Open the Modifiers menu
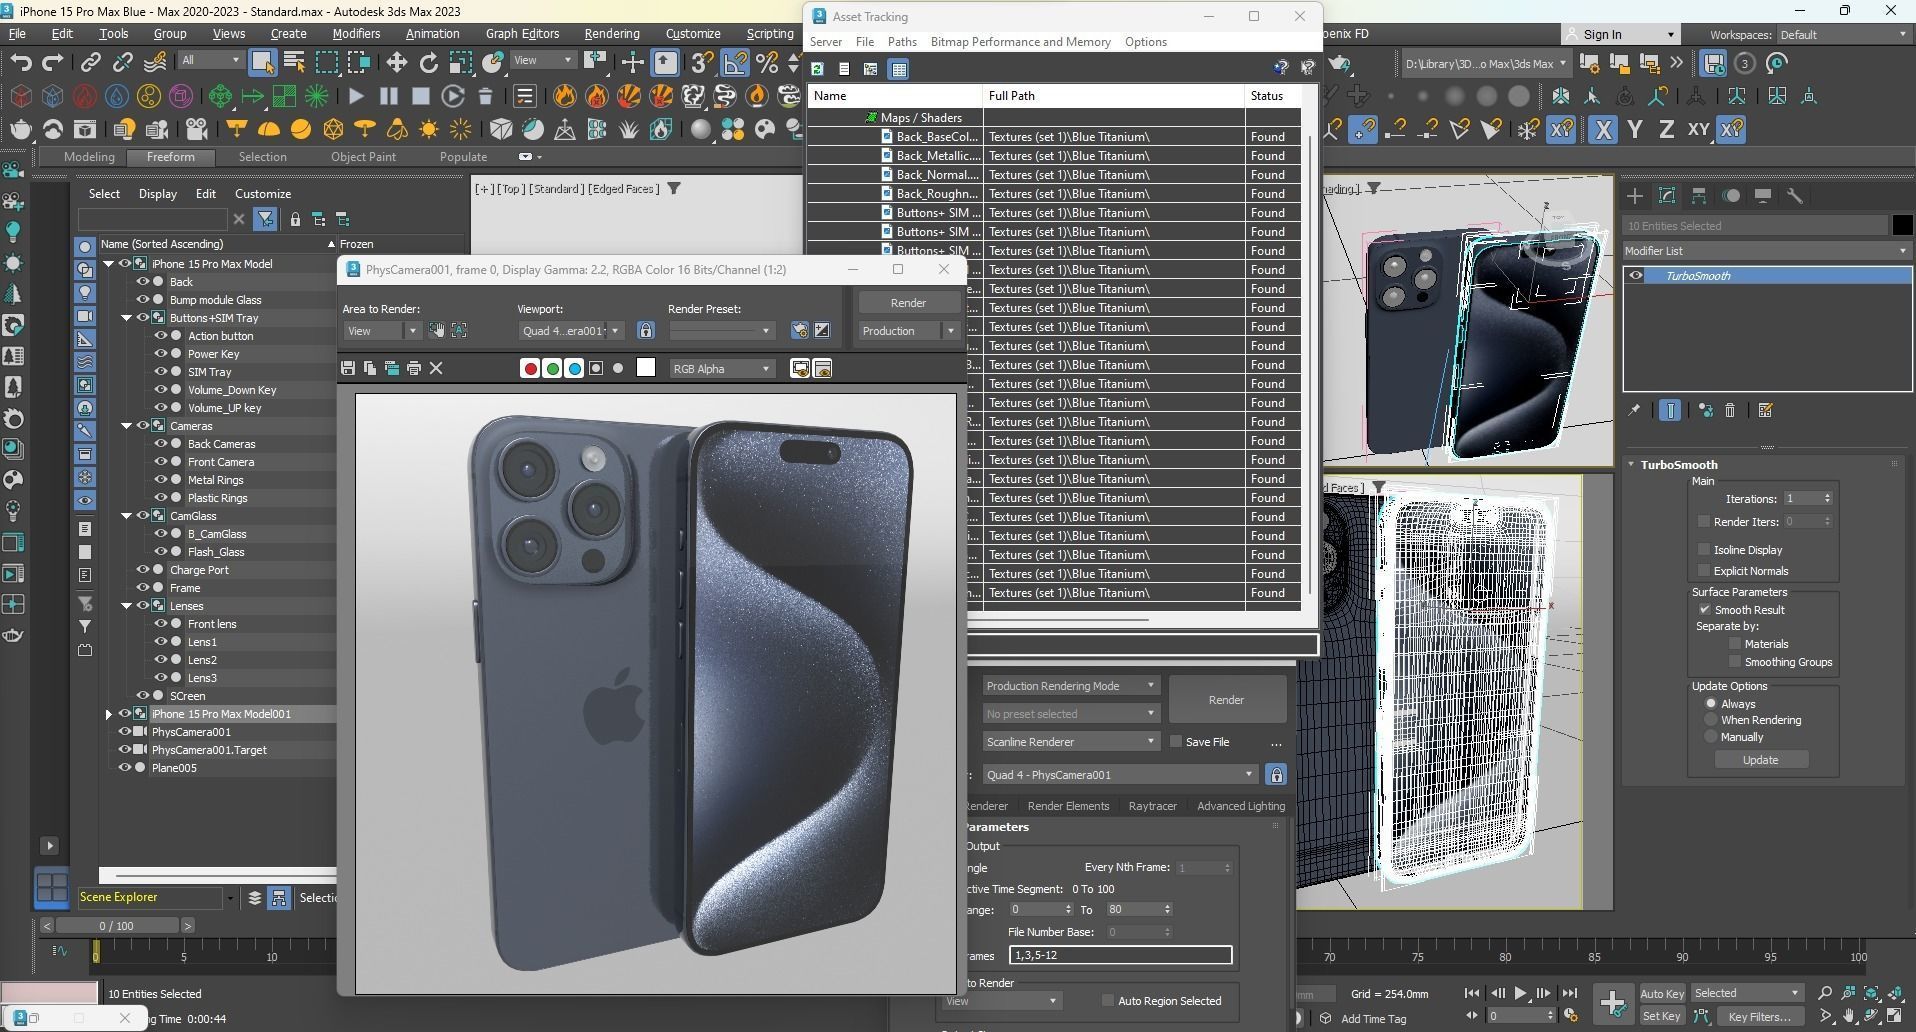 (356, 33)
